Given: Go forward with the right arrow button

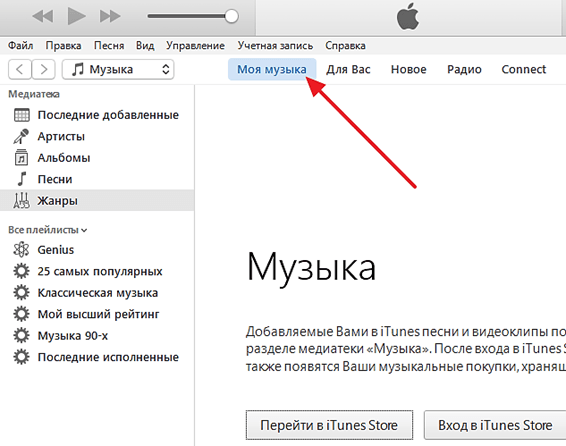Looking at the screenshot, I should 43,69.
